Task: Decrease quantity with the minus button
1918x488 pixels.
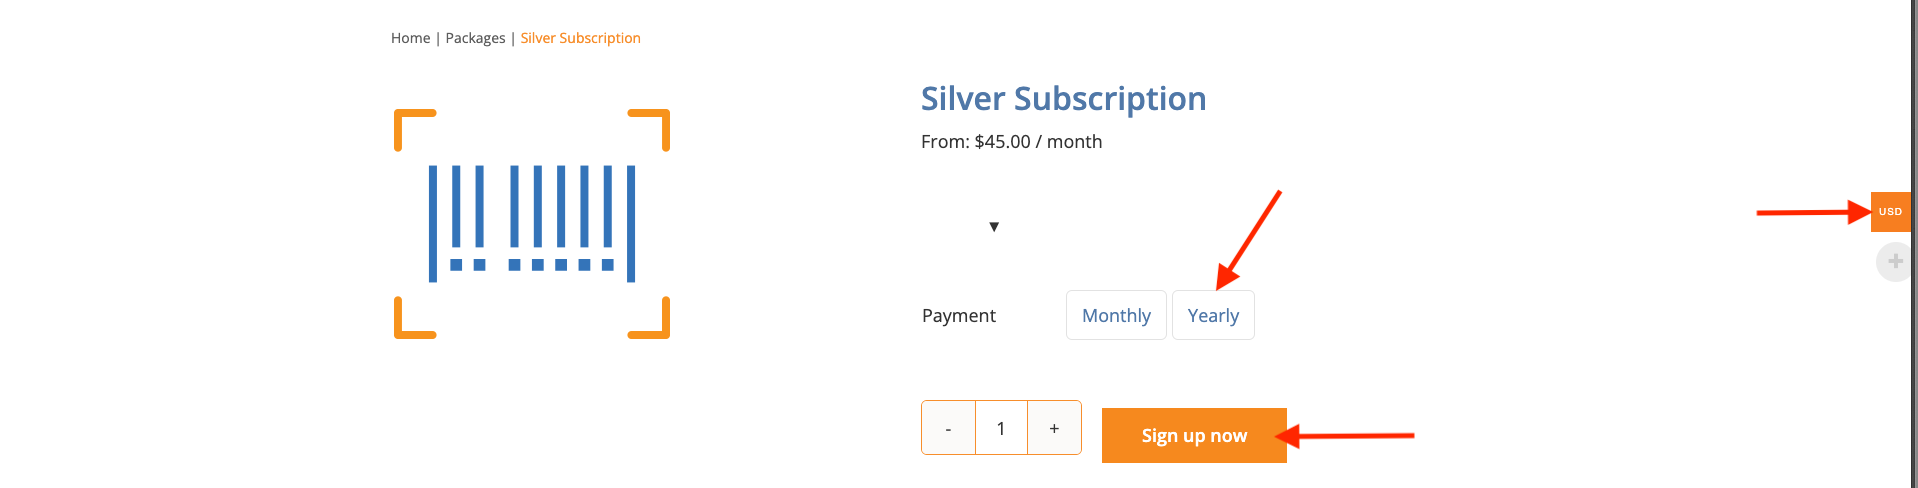Action: pyautogui.click(x=948, y=428)
